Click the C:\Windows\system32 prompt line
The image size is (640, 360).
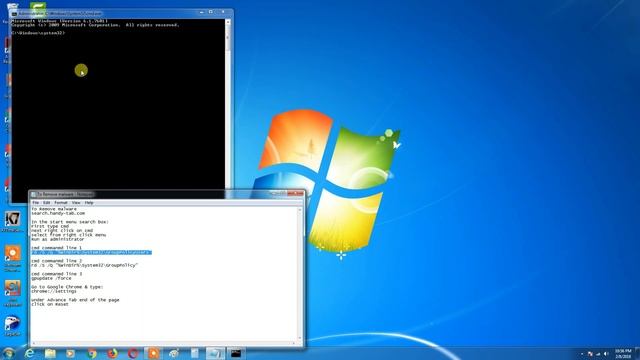pyautogui.click(x=38, y=33)
